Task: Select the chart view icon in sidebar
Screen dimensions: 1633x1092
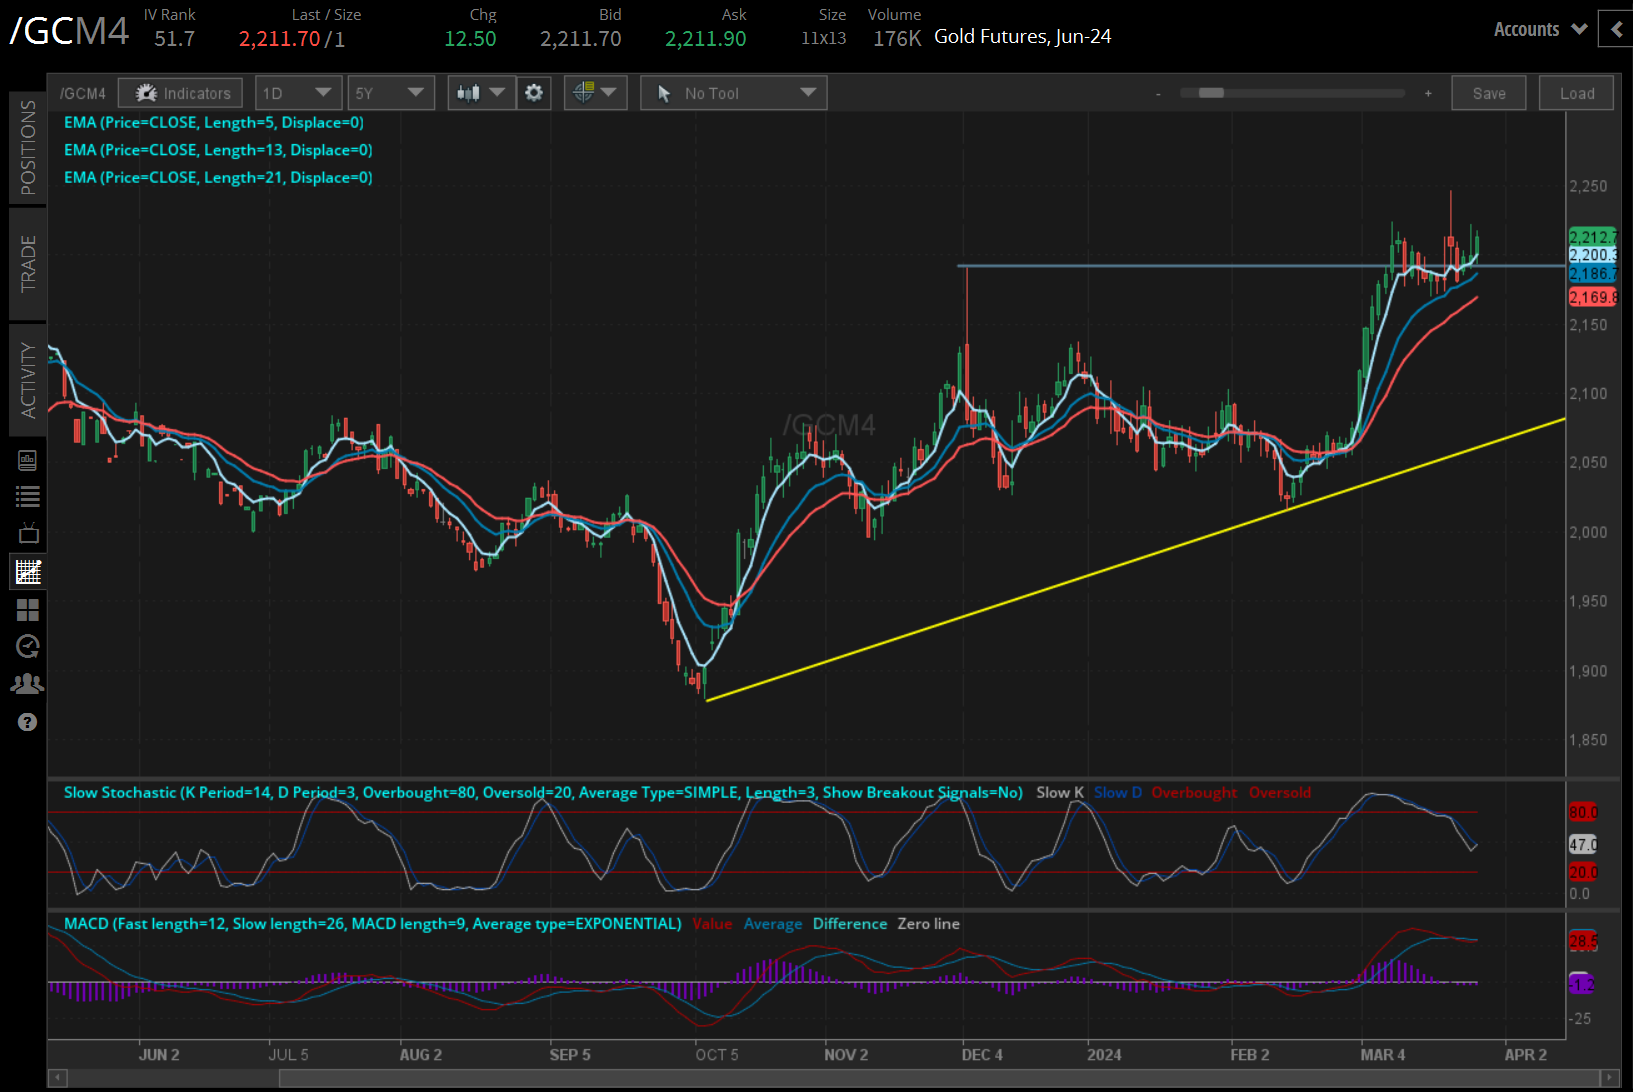Action: [28, 572]
